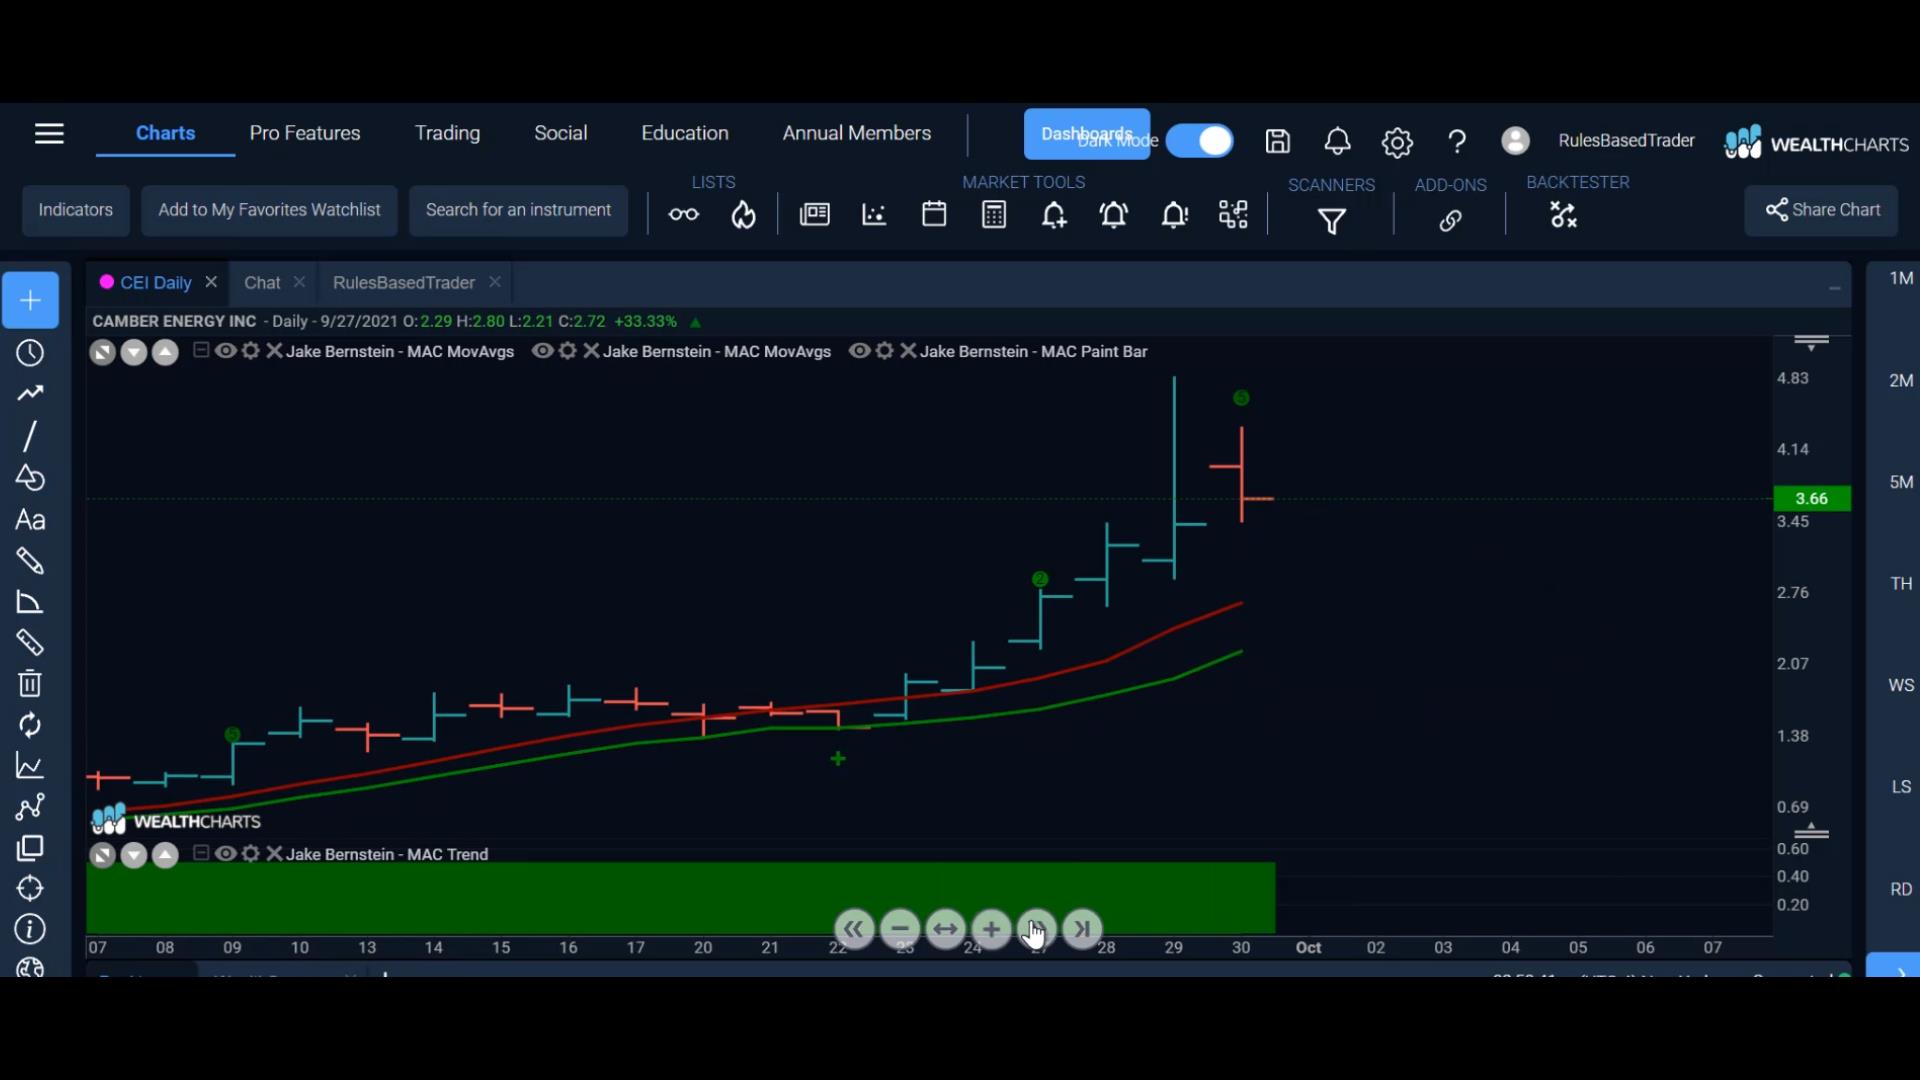Image resolution: width=1920 pixels, height=1080 pixels.
Task: Minimize first MovAvgs indicator legend box
Action: [x=201, y=350]
